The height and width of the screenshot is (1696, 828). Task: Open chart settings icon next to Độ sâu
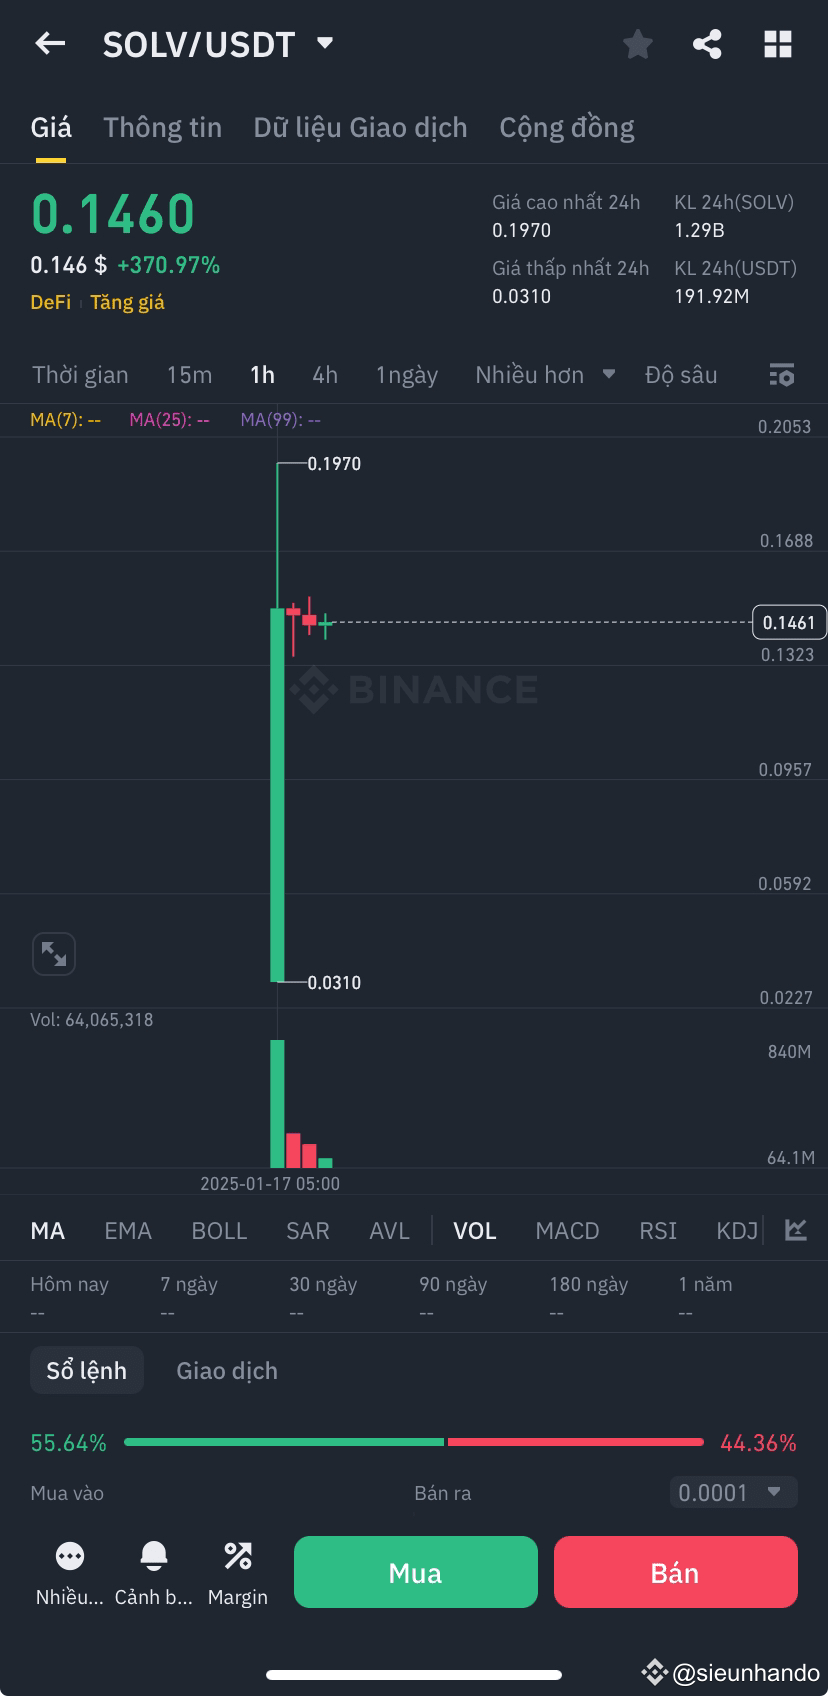[x=782, y=375]
